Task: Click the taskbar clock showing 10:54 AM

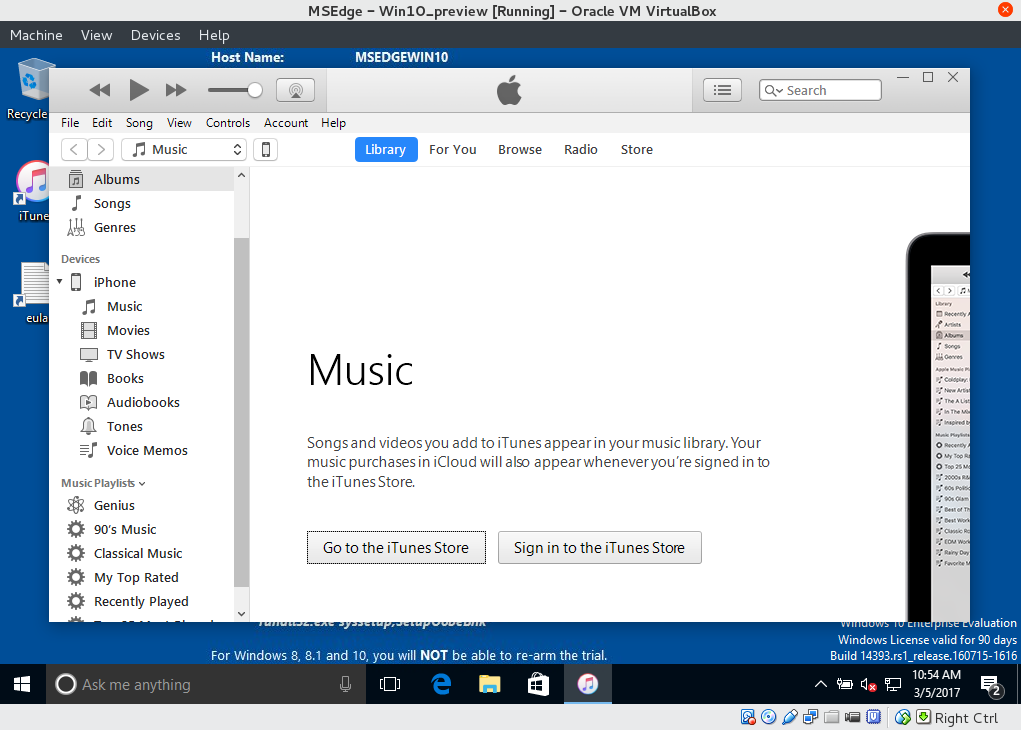Action: pyautogui.click(x=936, y=684)
